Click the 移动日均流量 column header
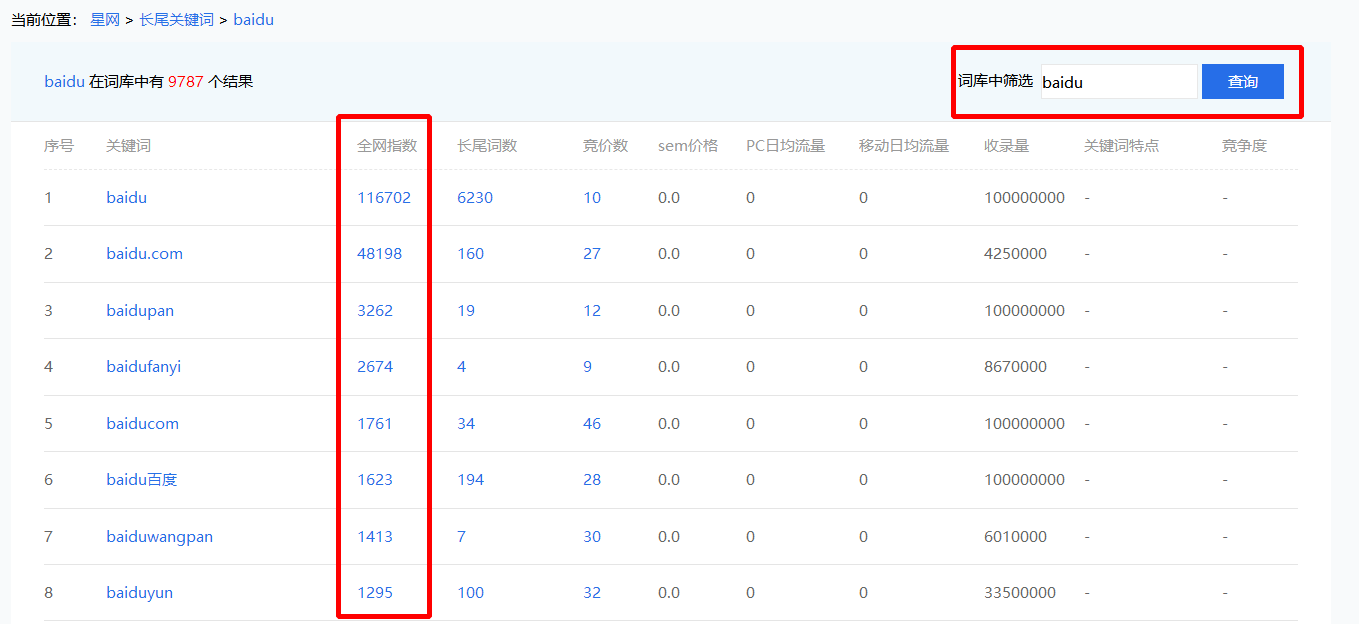Screen dimensions: 1359x624 904,146
